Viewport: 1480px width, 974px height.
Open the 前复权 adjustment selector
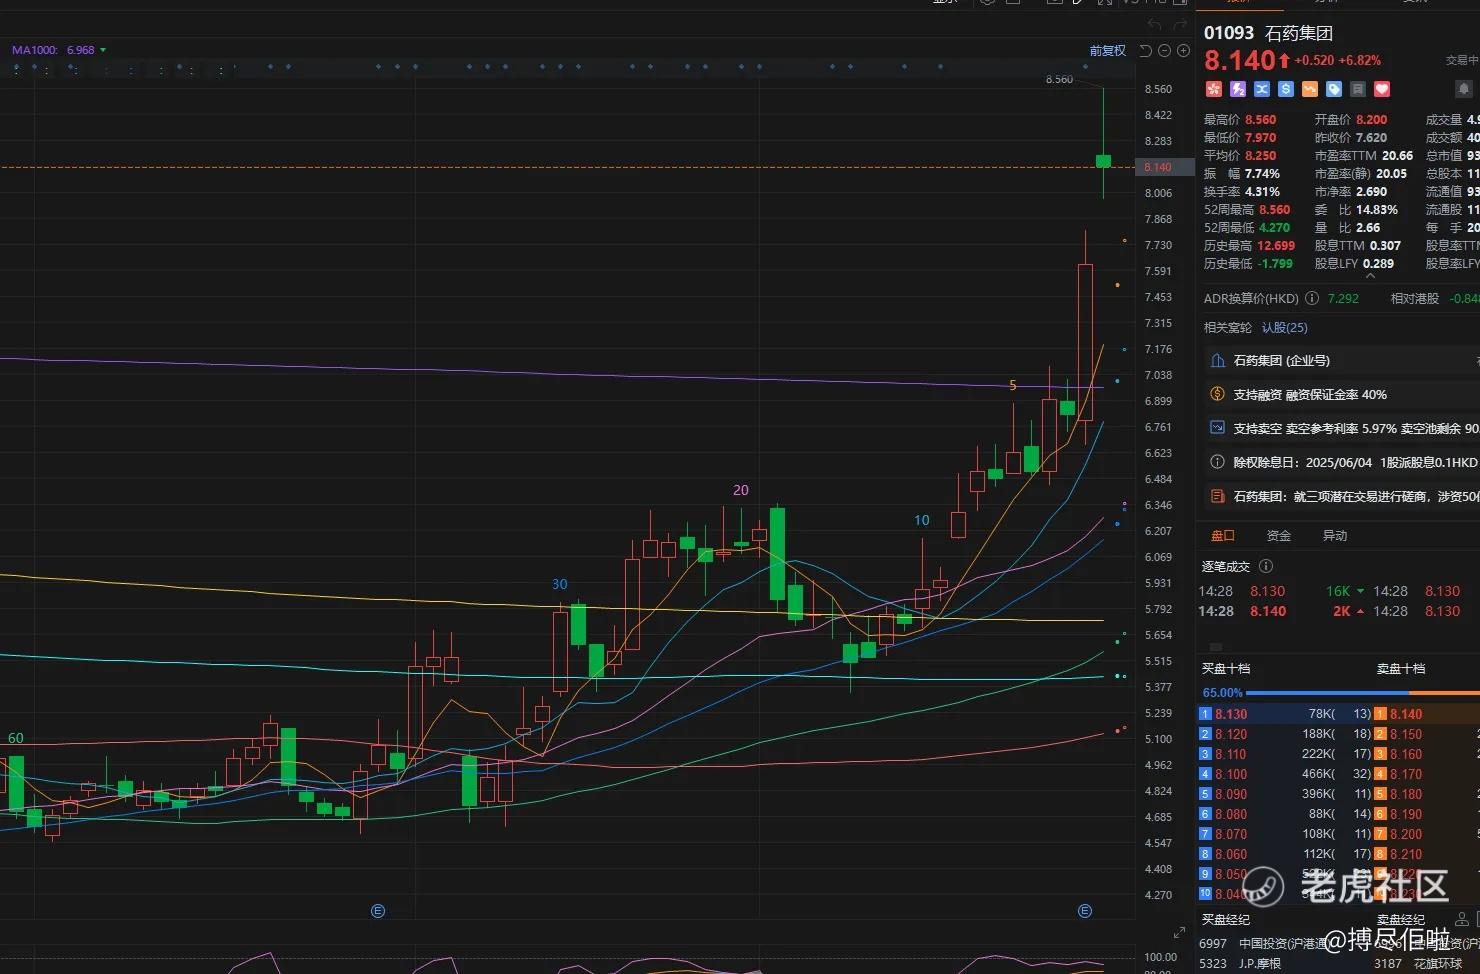pyautogui.click(x=1107, y=50)
